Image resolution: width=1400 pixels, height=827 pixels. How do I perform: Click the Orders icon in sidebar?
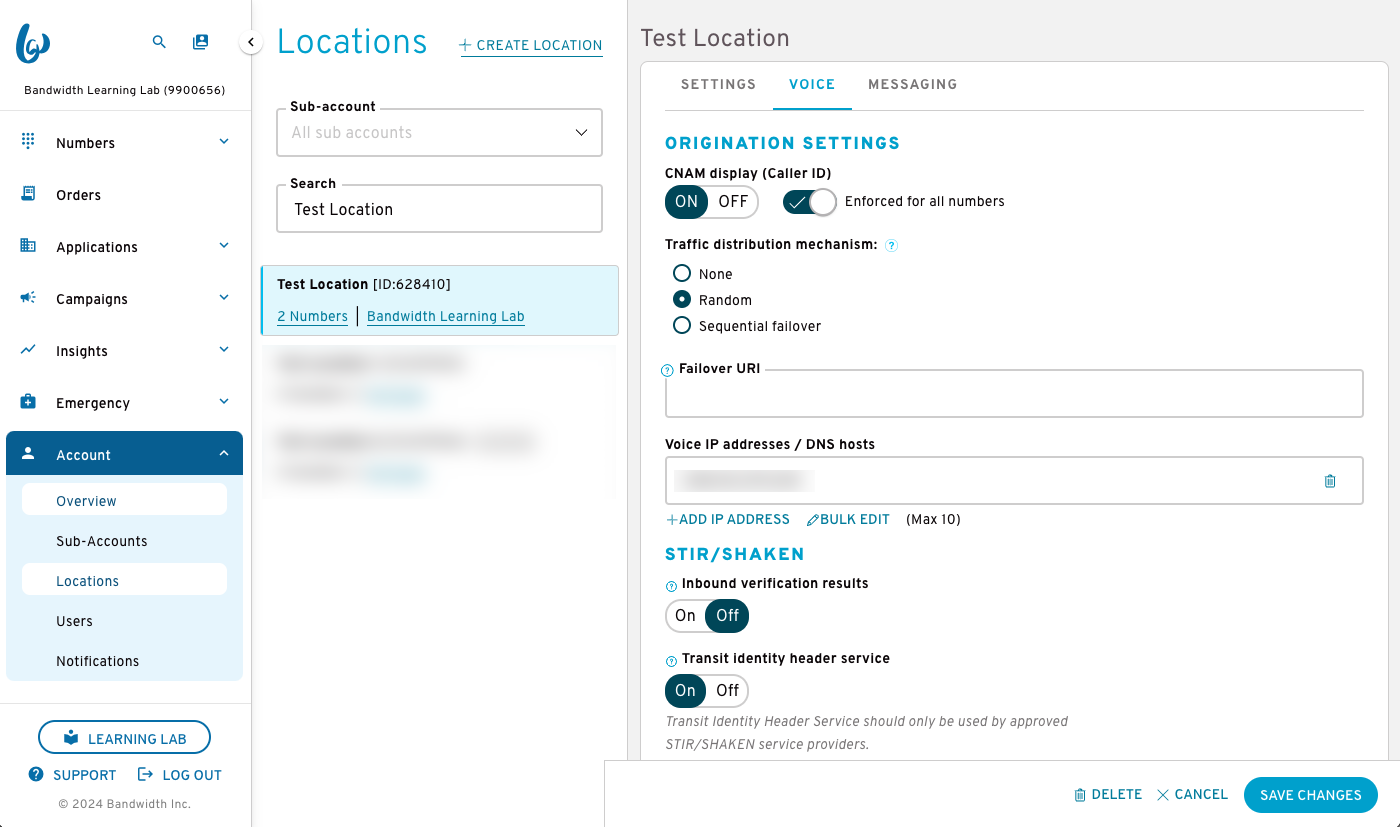pos(28,194)
